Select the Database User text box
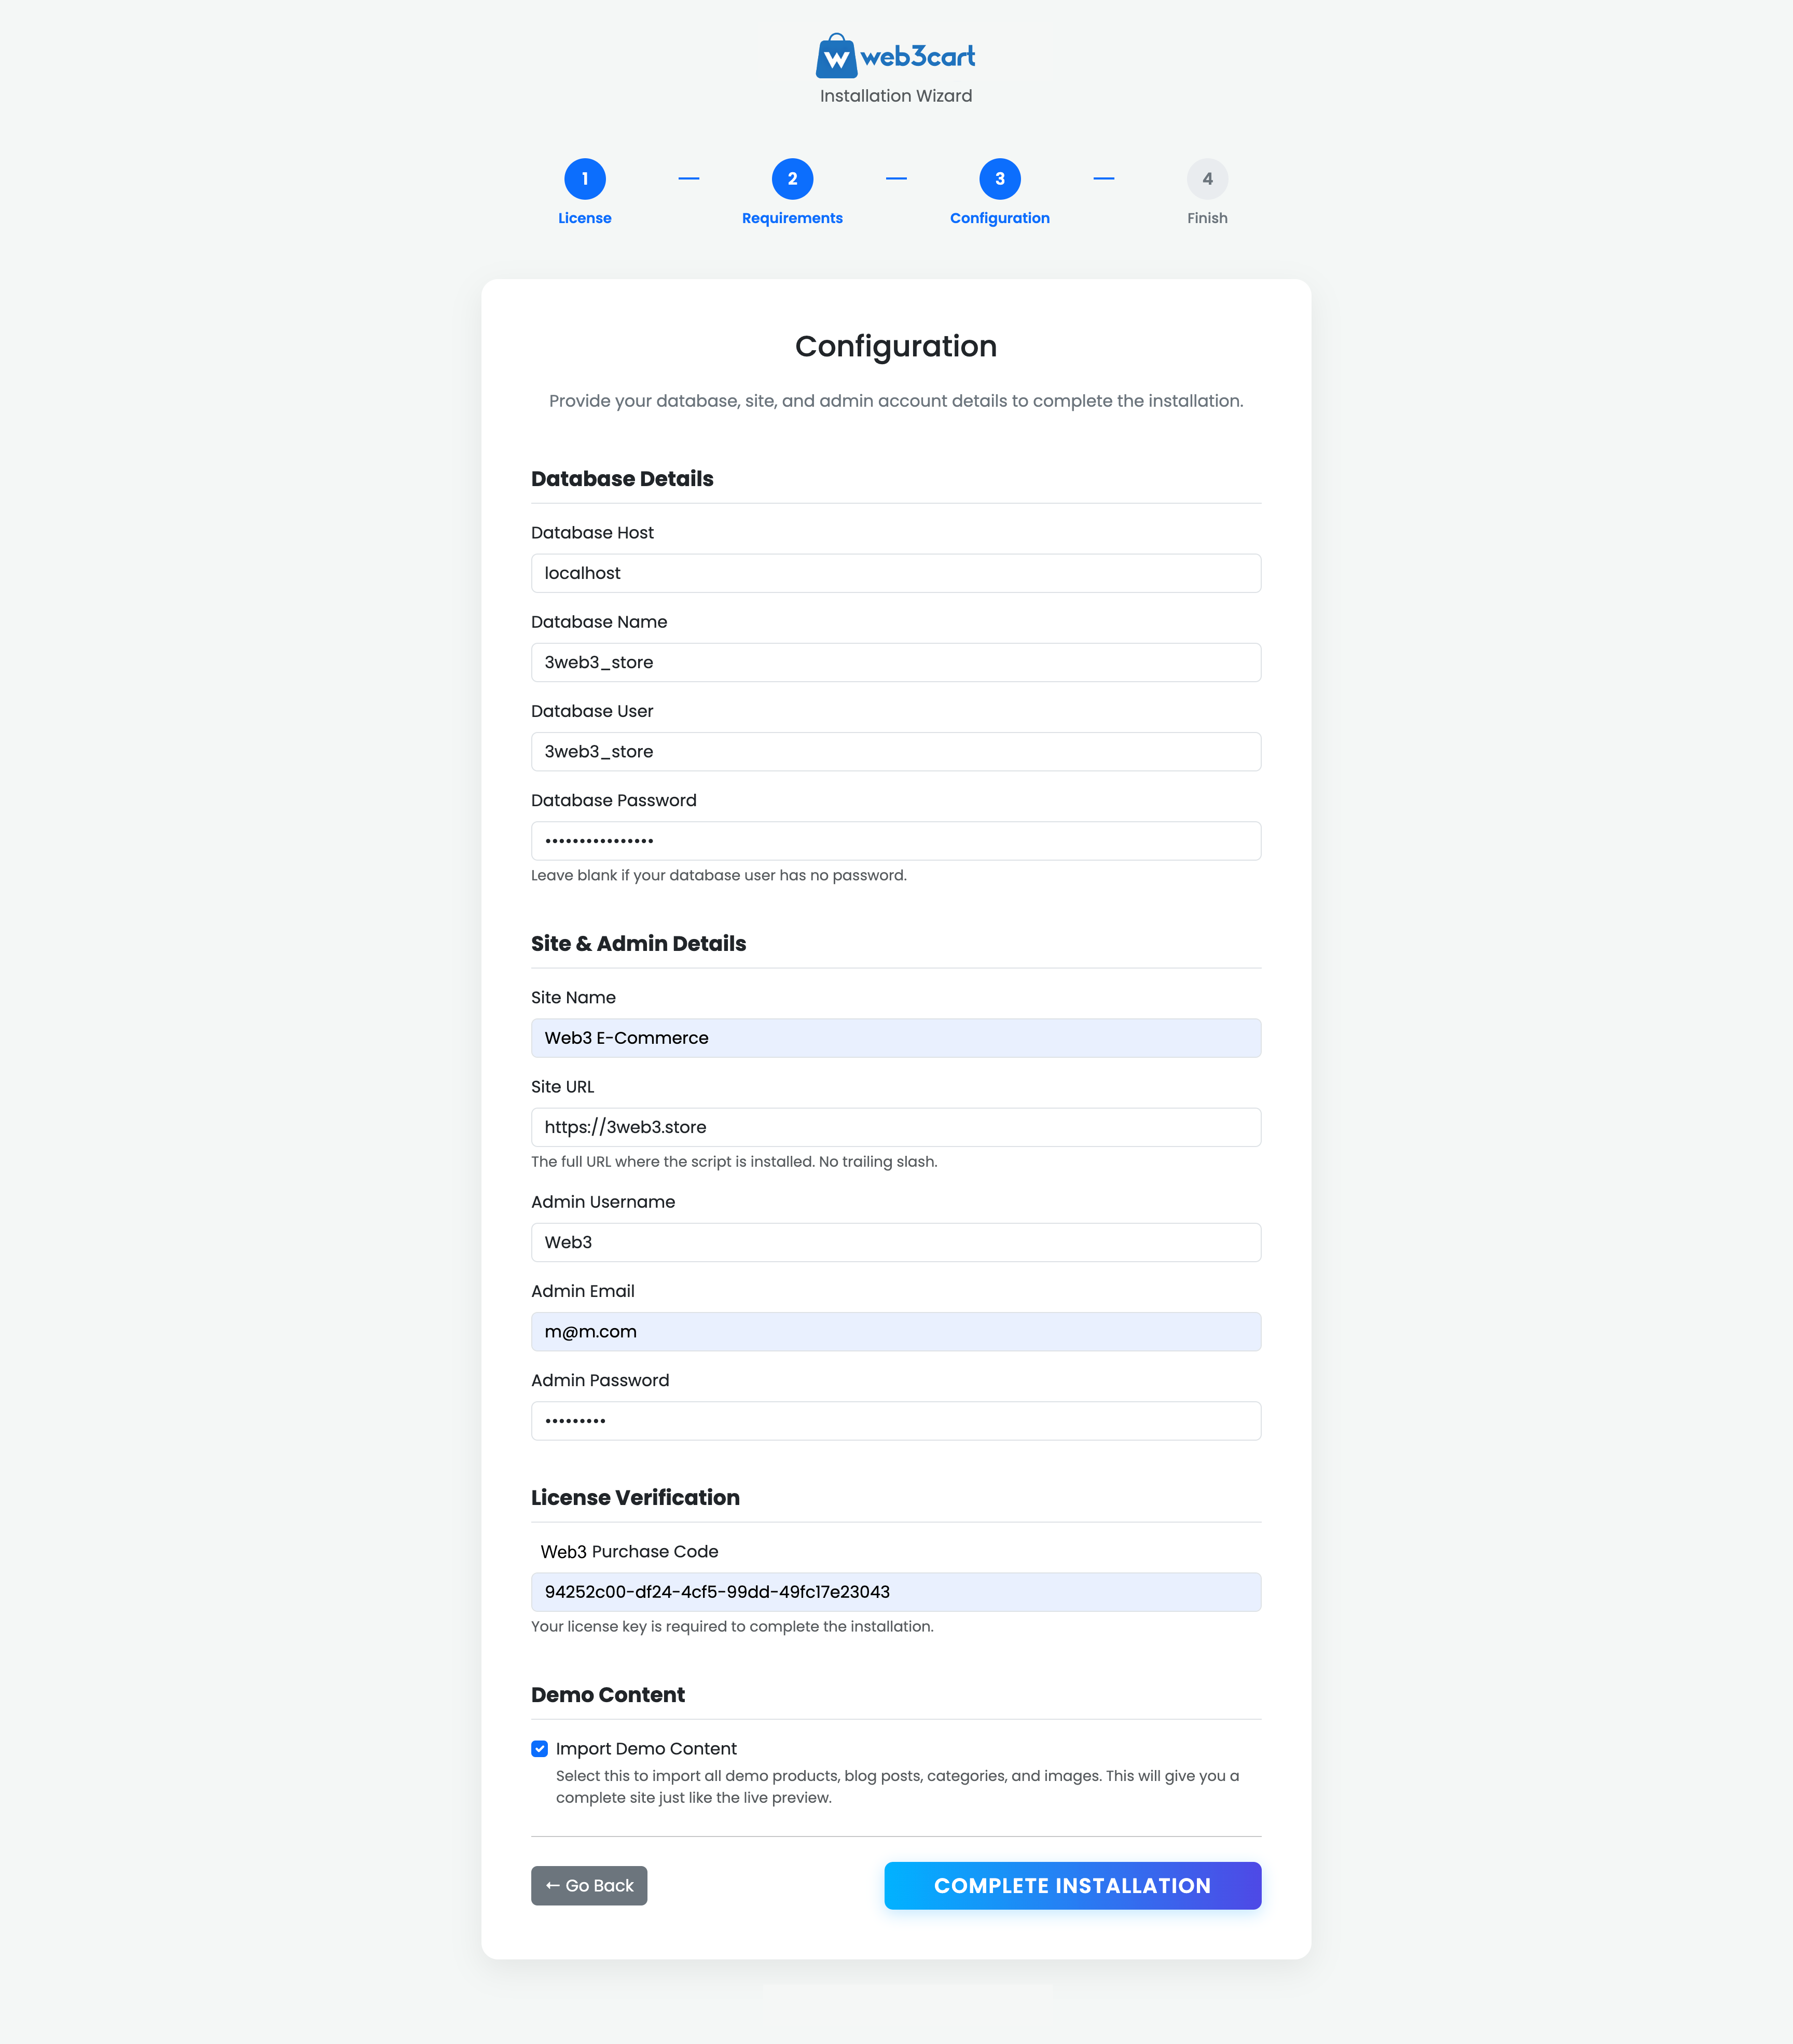The height and width of the screenshot is (2044, 1793). (x=895, y=752)
